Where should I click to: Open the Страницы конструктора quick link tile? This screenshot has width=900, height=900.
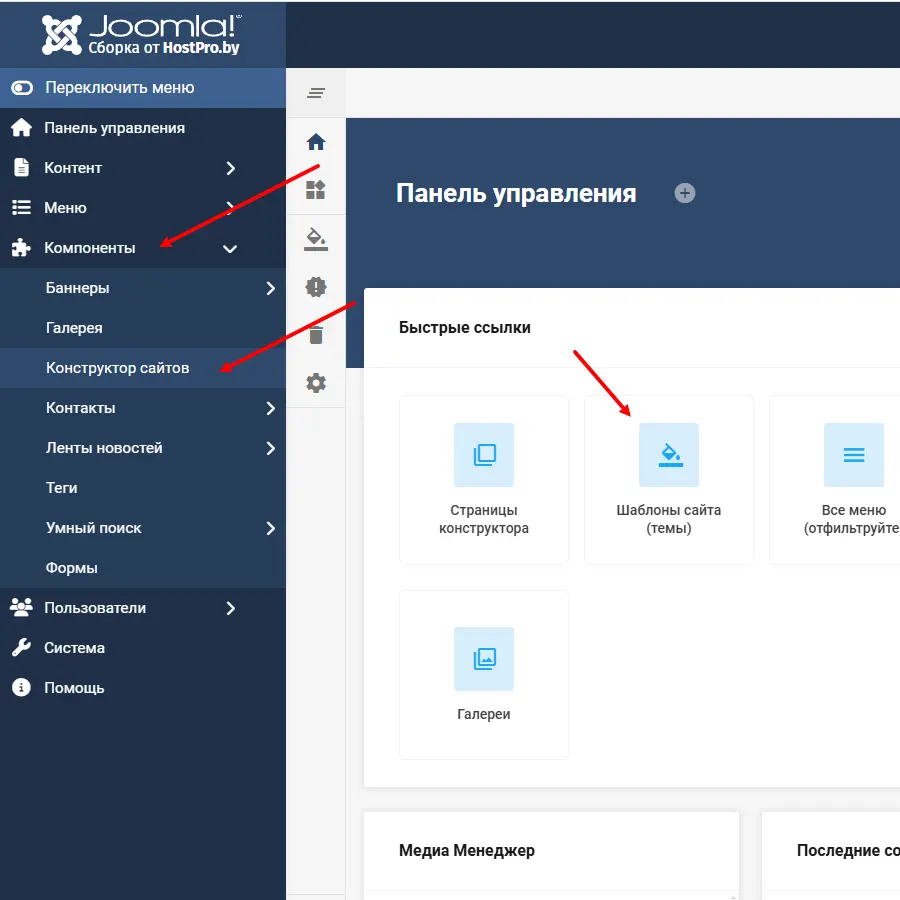[x=484, y=480]
